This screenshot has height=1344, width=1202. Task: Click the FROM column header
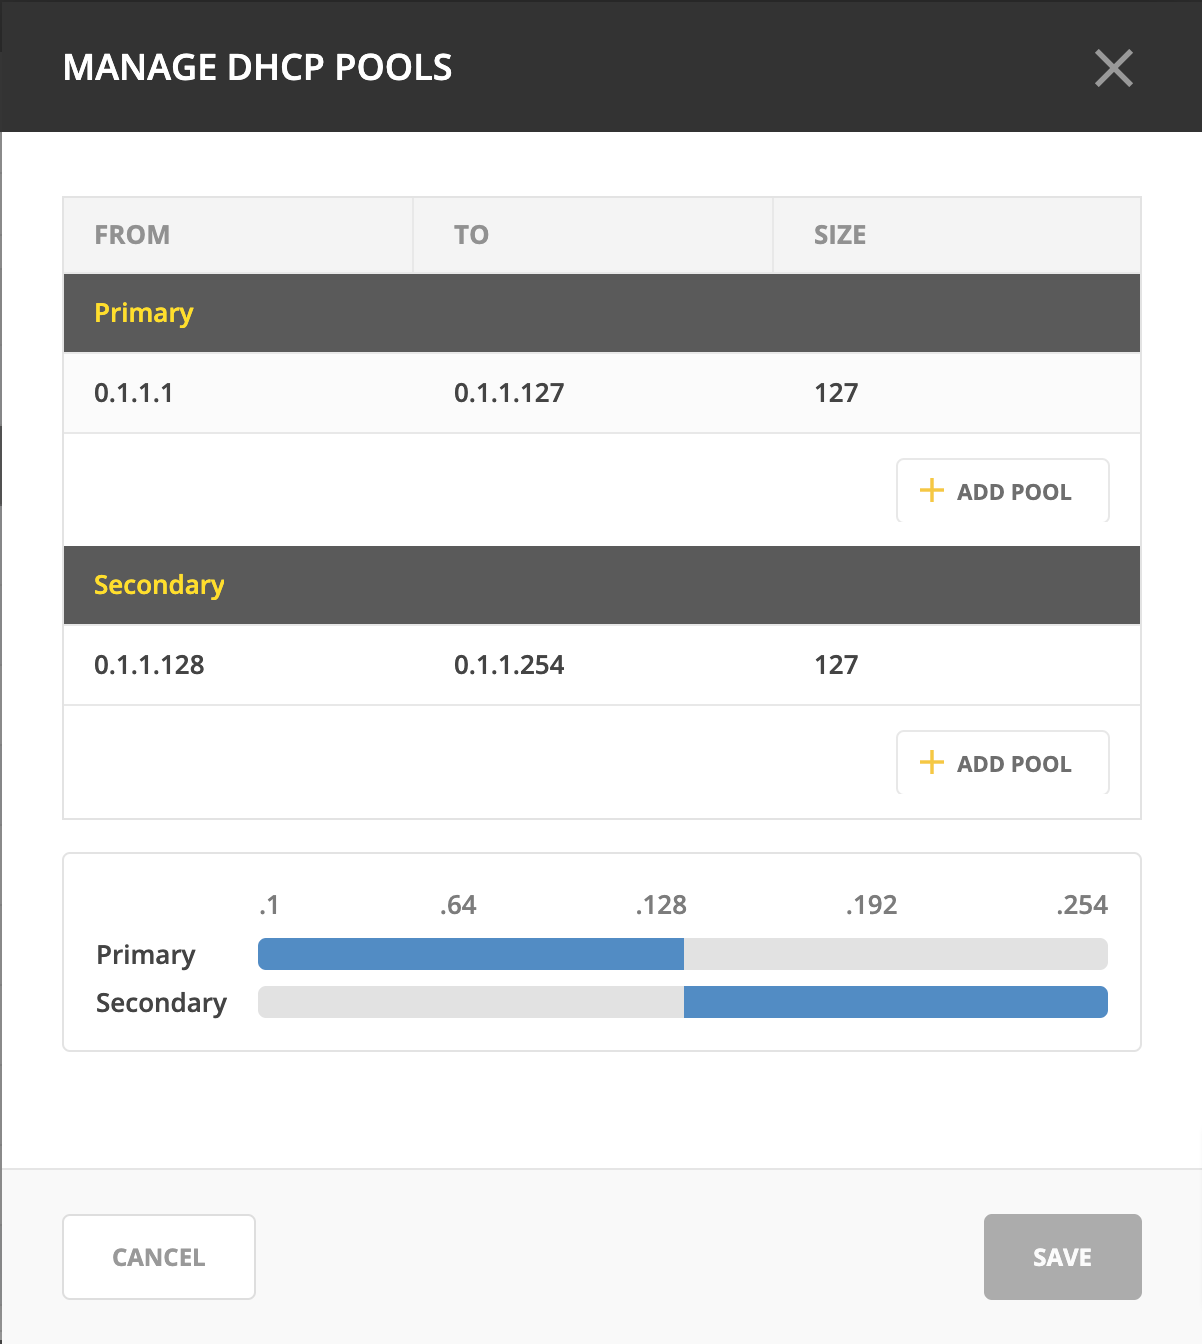click(x=132, y=235)
